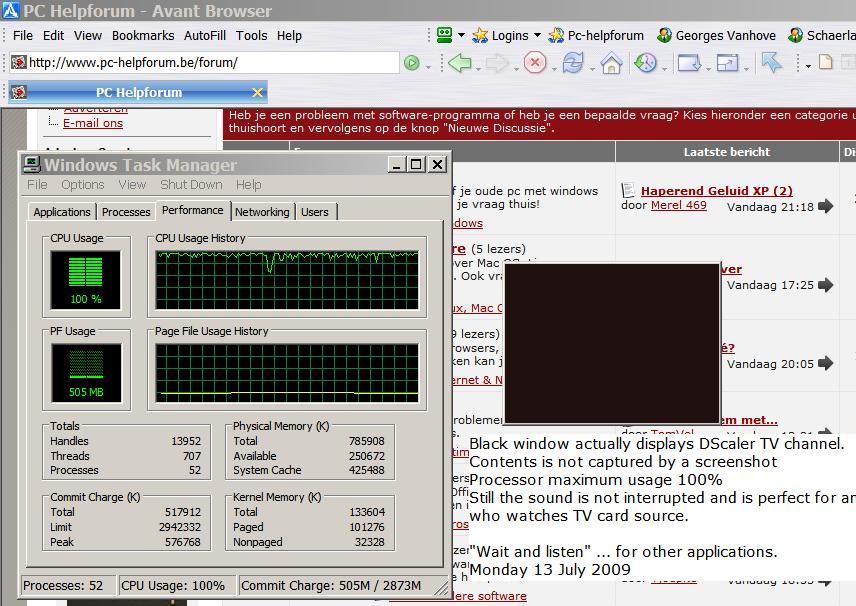Click the green Go button beside address bar
856x606 pixels.
[411, 63]
